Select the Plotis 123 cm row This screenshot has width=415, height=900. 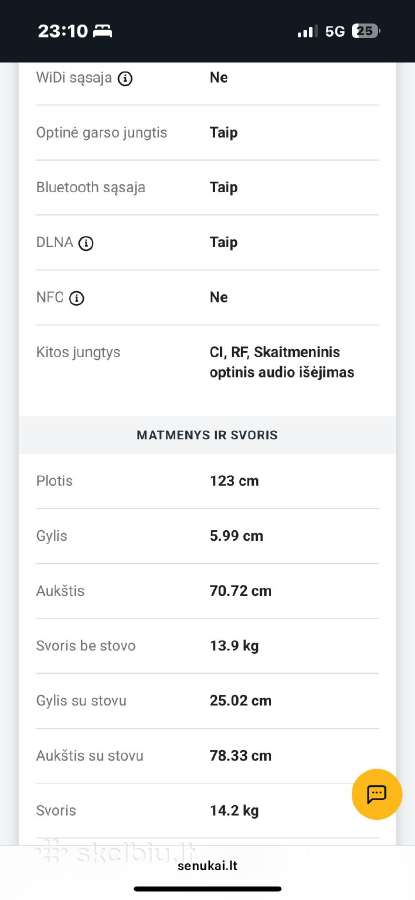pyautogui.click(x=207, y=481)
